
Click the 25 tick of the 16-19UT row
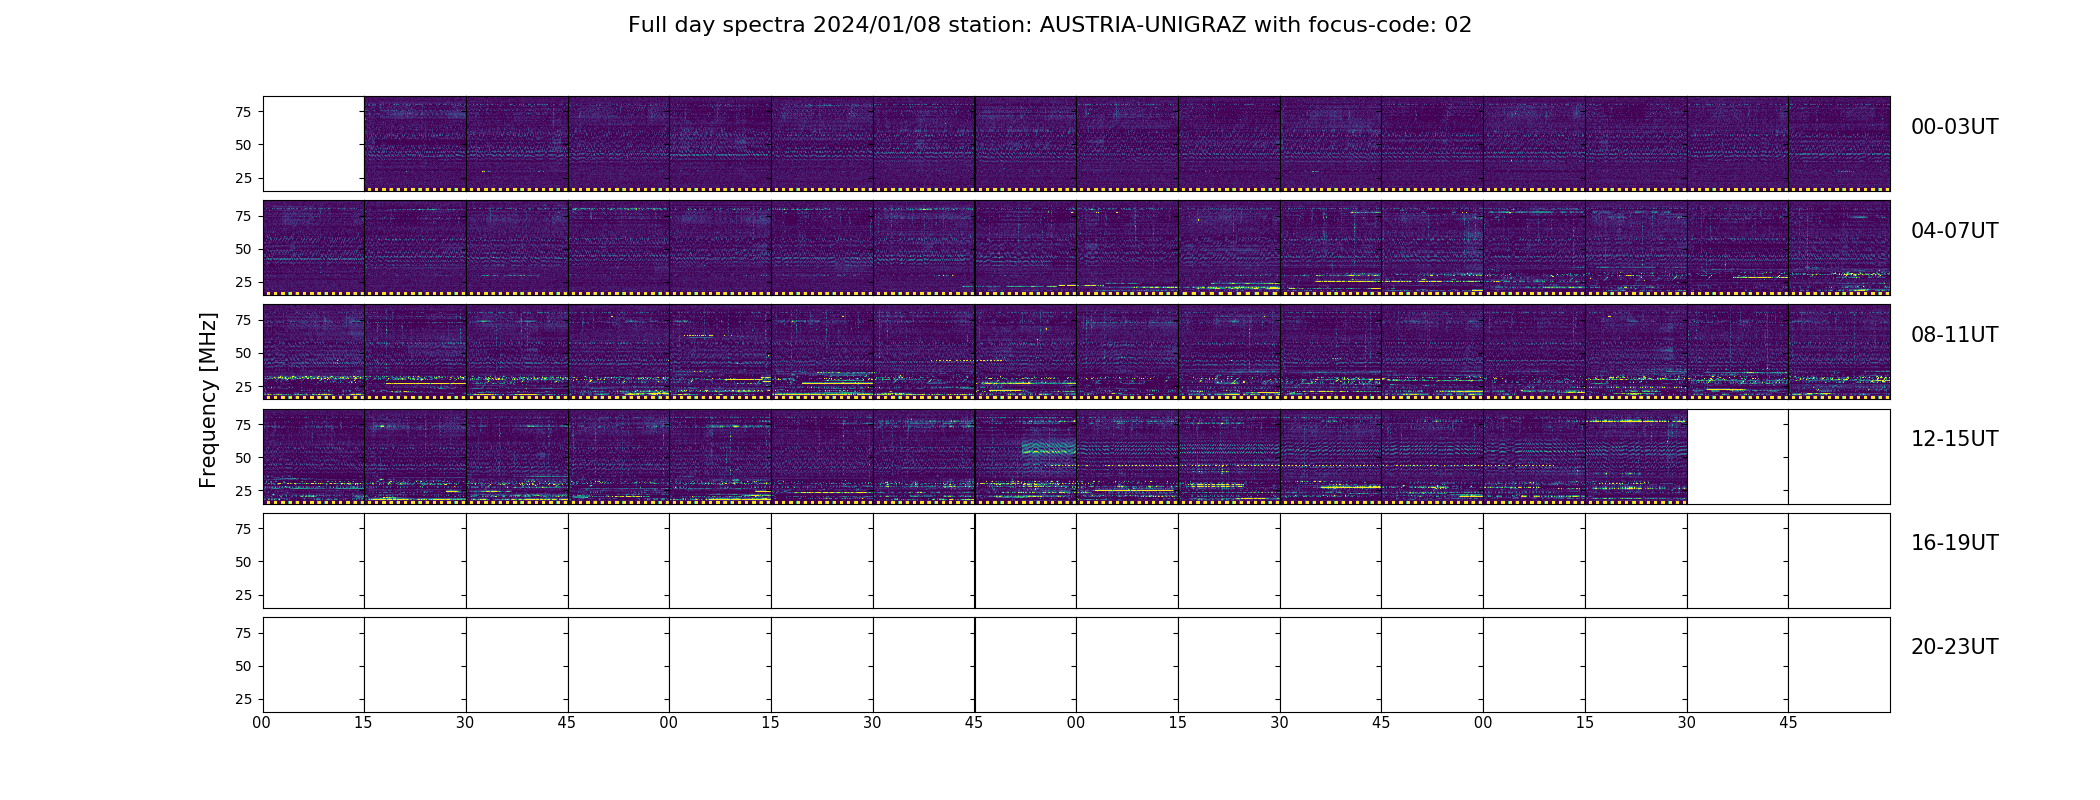(243, 595)
